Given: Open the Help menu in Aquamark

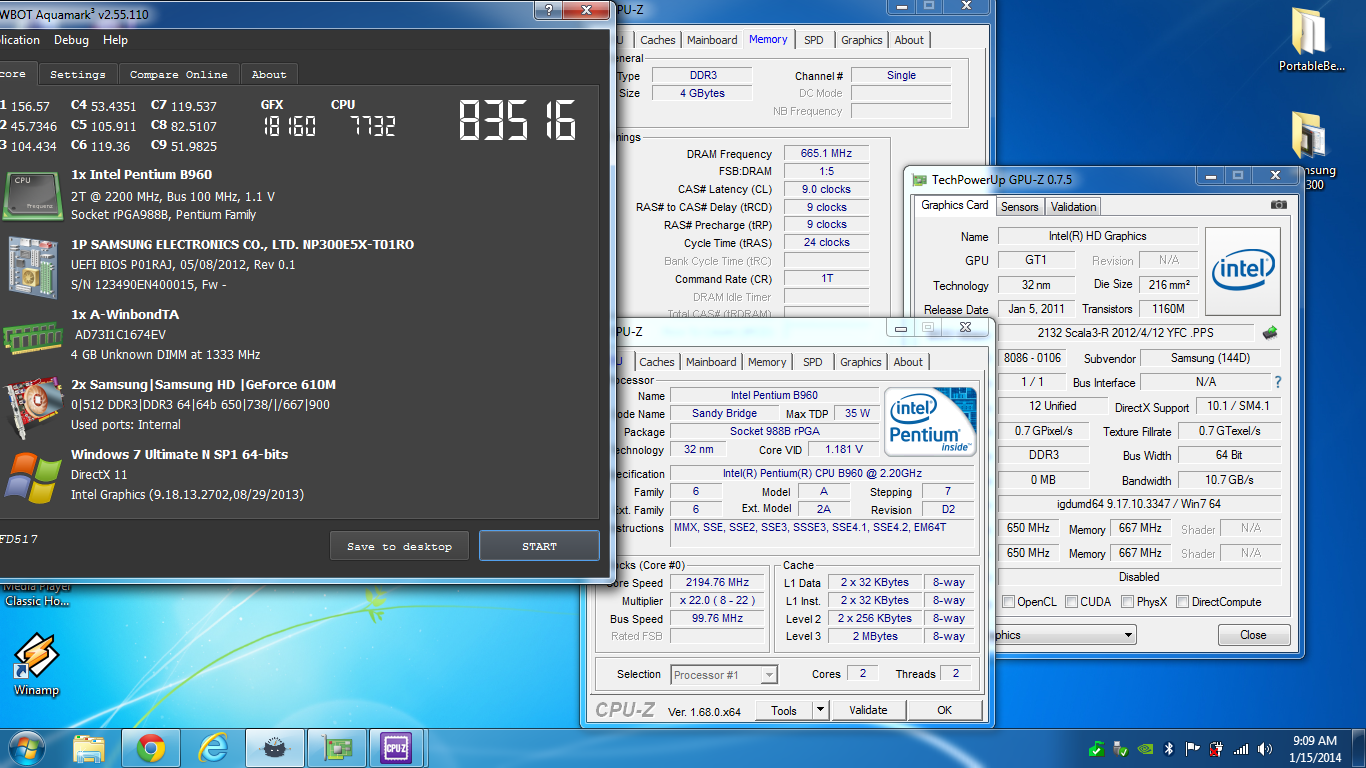Looking at the screenshot, I should (115, 40).
